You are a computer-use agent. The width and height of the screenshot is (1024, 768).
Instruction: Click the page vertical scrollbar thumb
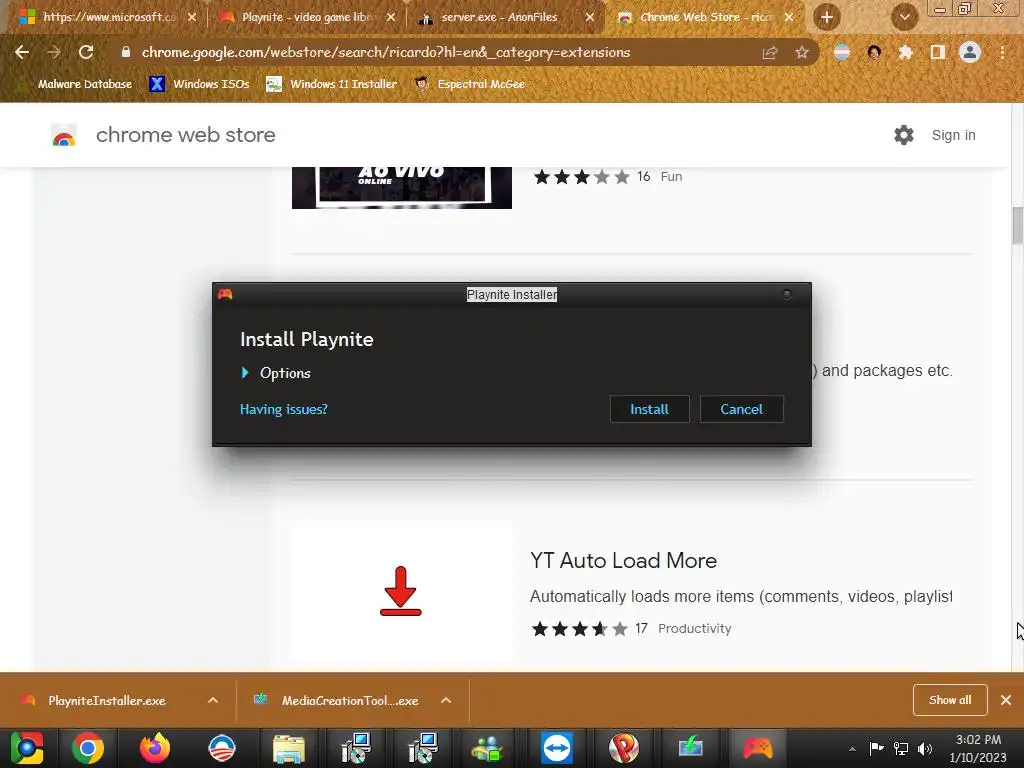(1017, 225)
